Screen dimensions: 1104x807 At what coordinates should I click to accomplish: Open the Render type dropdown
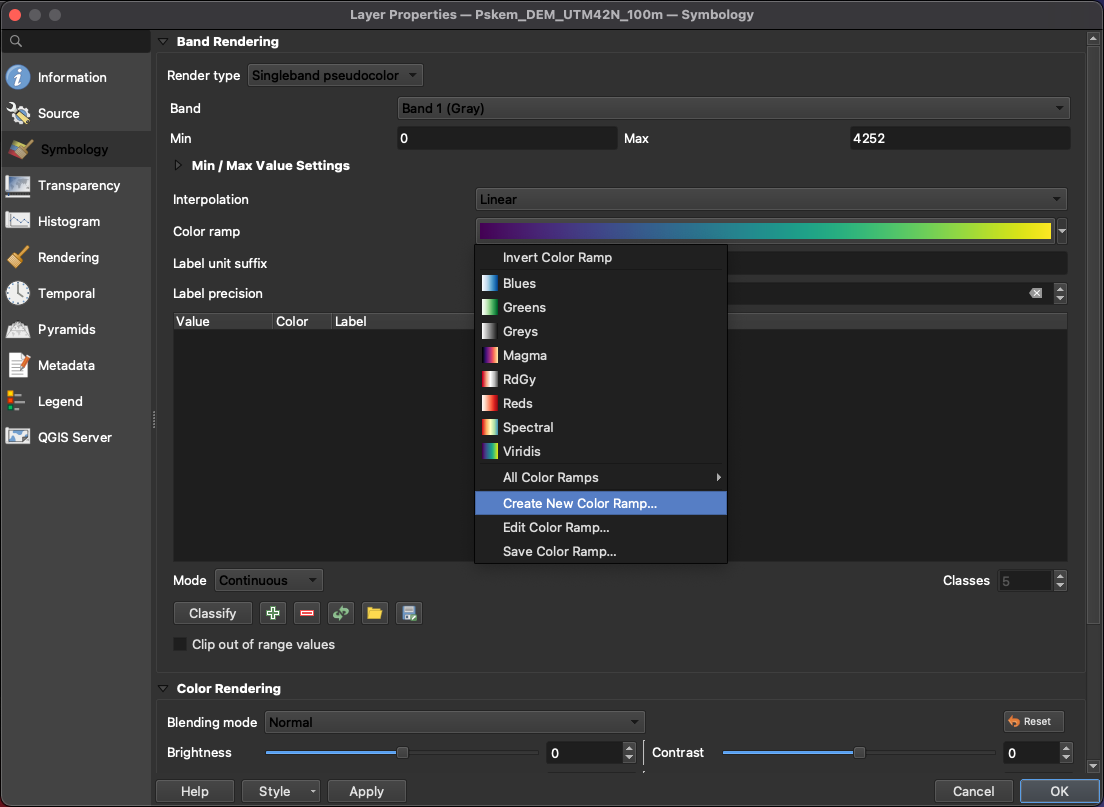(x=335, y=75)
